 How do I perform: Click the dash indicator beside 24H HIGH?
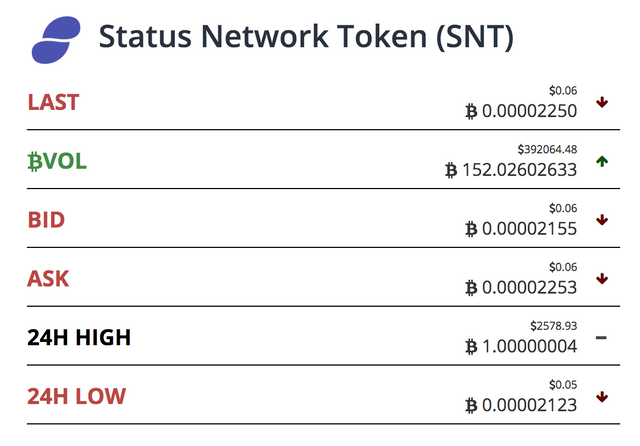tap(601, 337)
